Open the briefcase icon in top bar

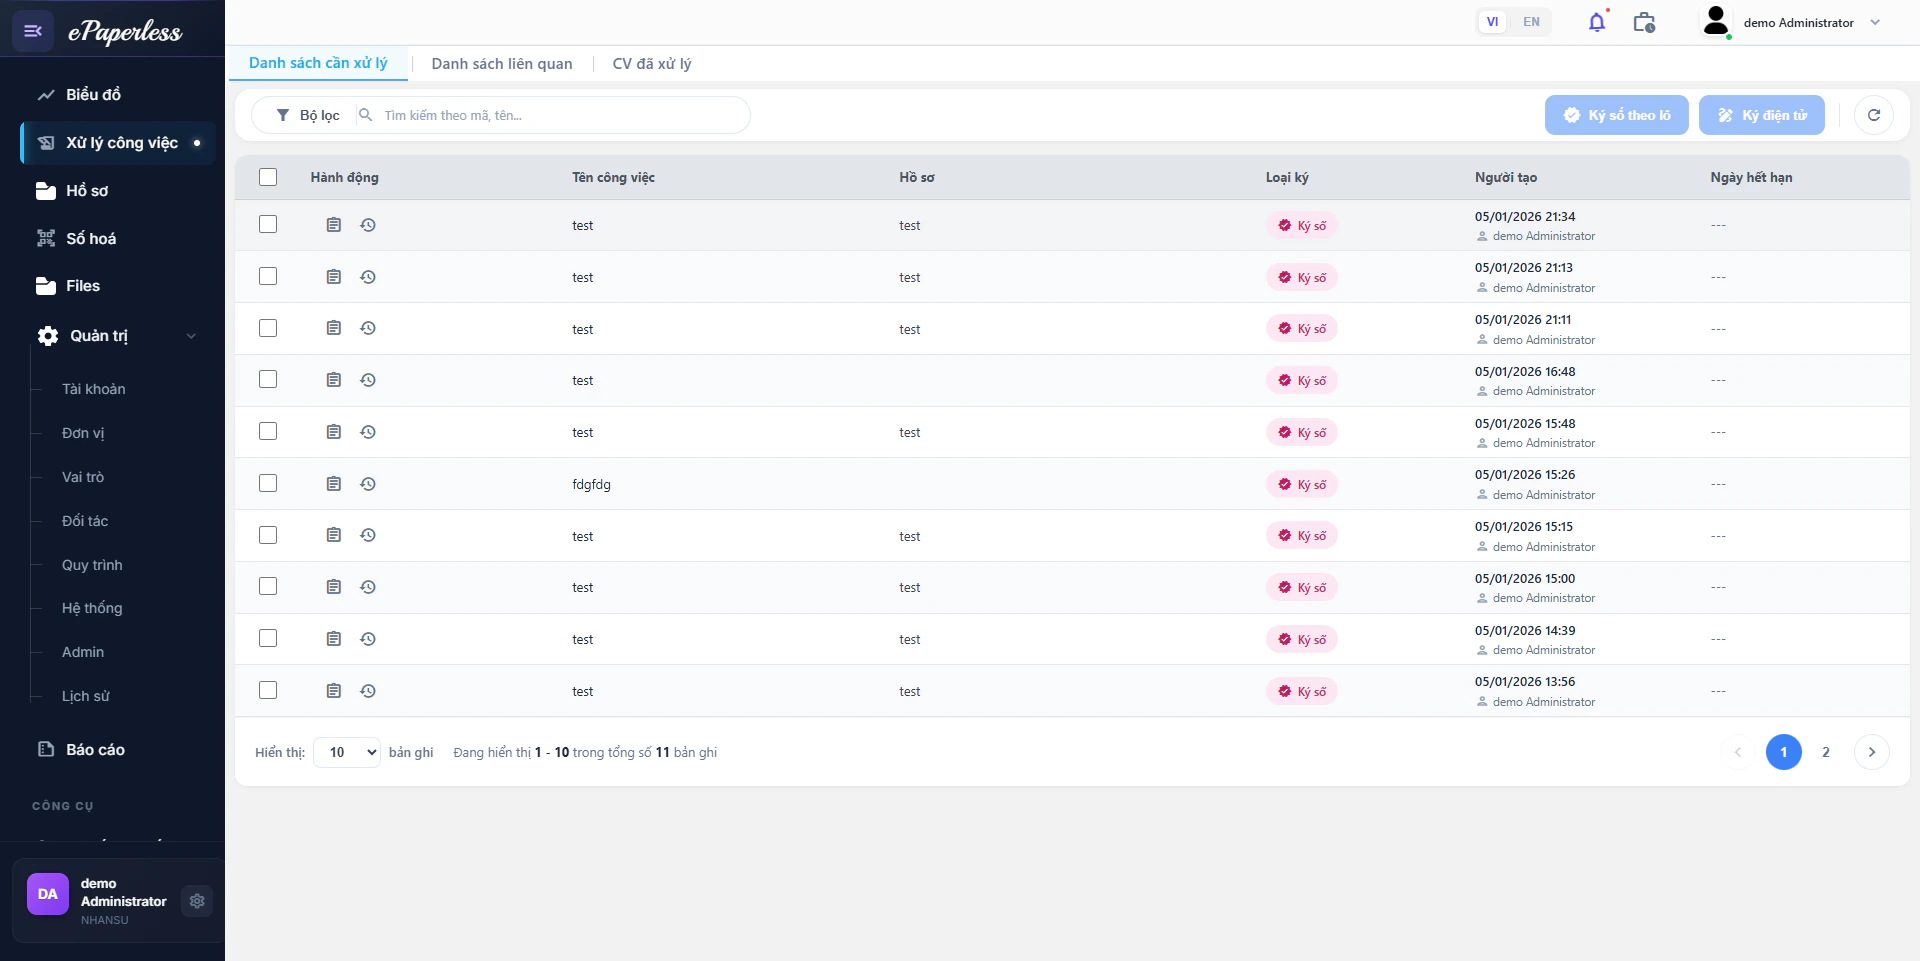point(1644,22)
